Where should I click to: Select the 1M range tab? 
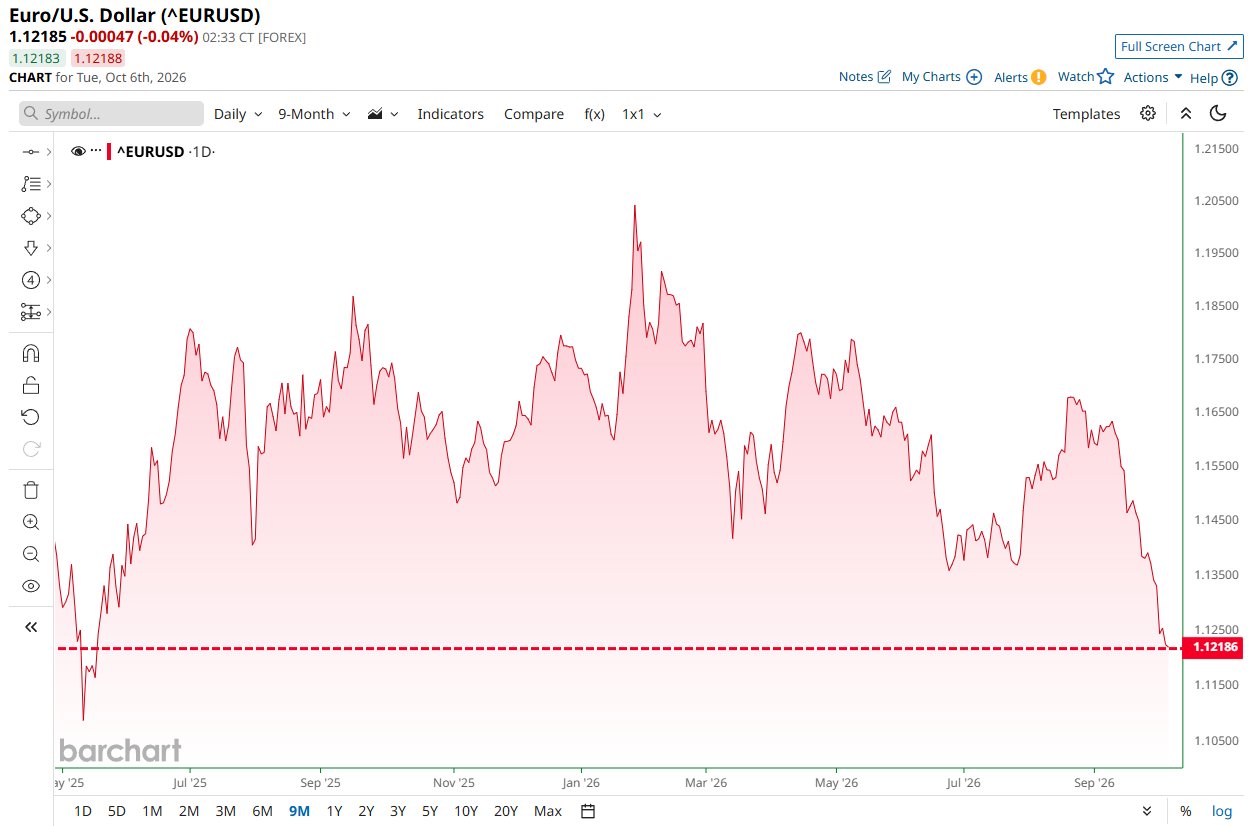click(152, 811)
